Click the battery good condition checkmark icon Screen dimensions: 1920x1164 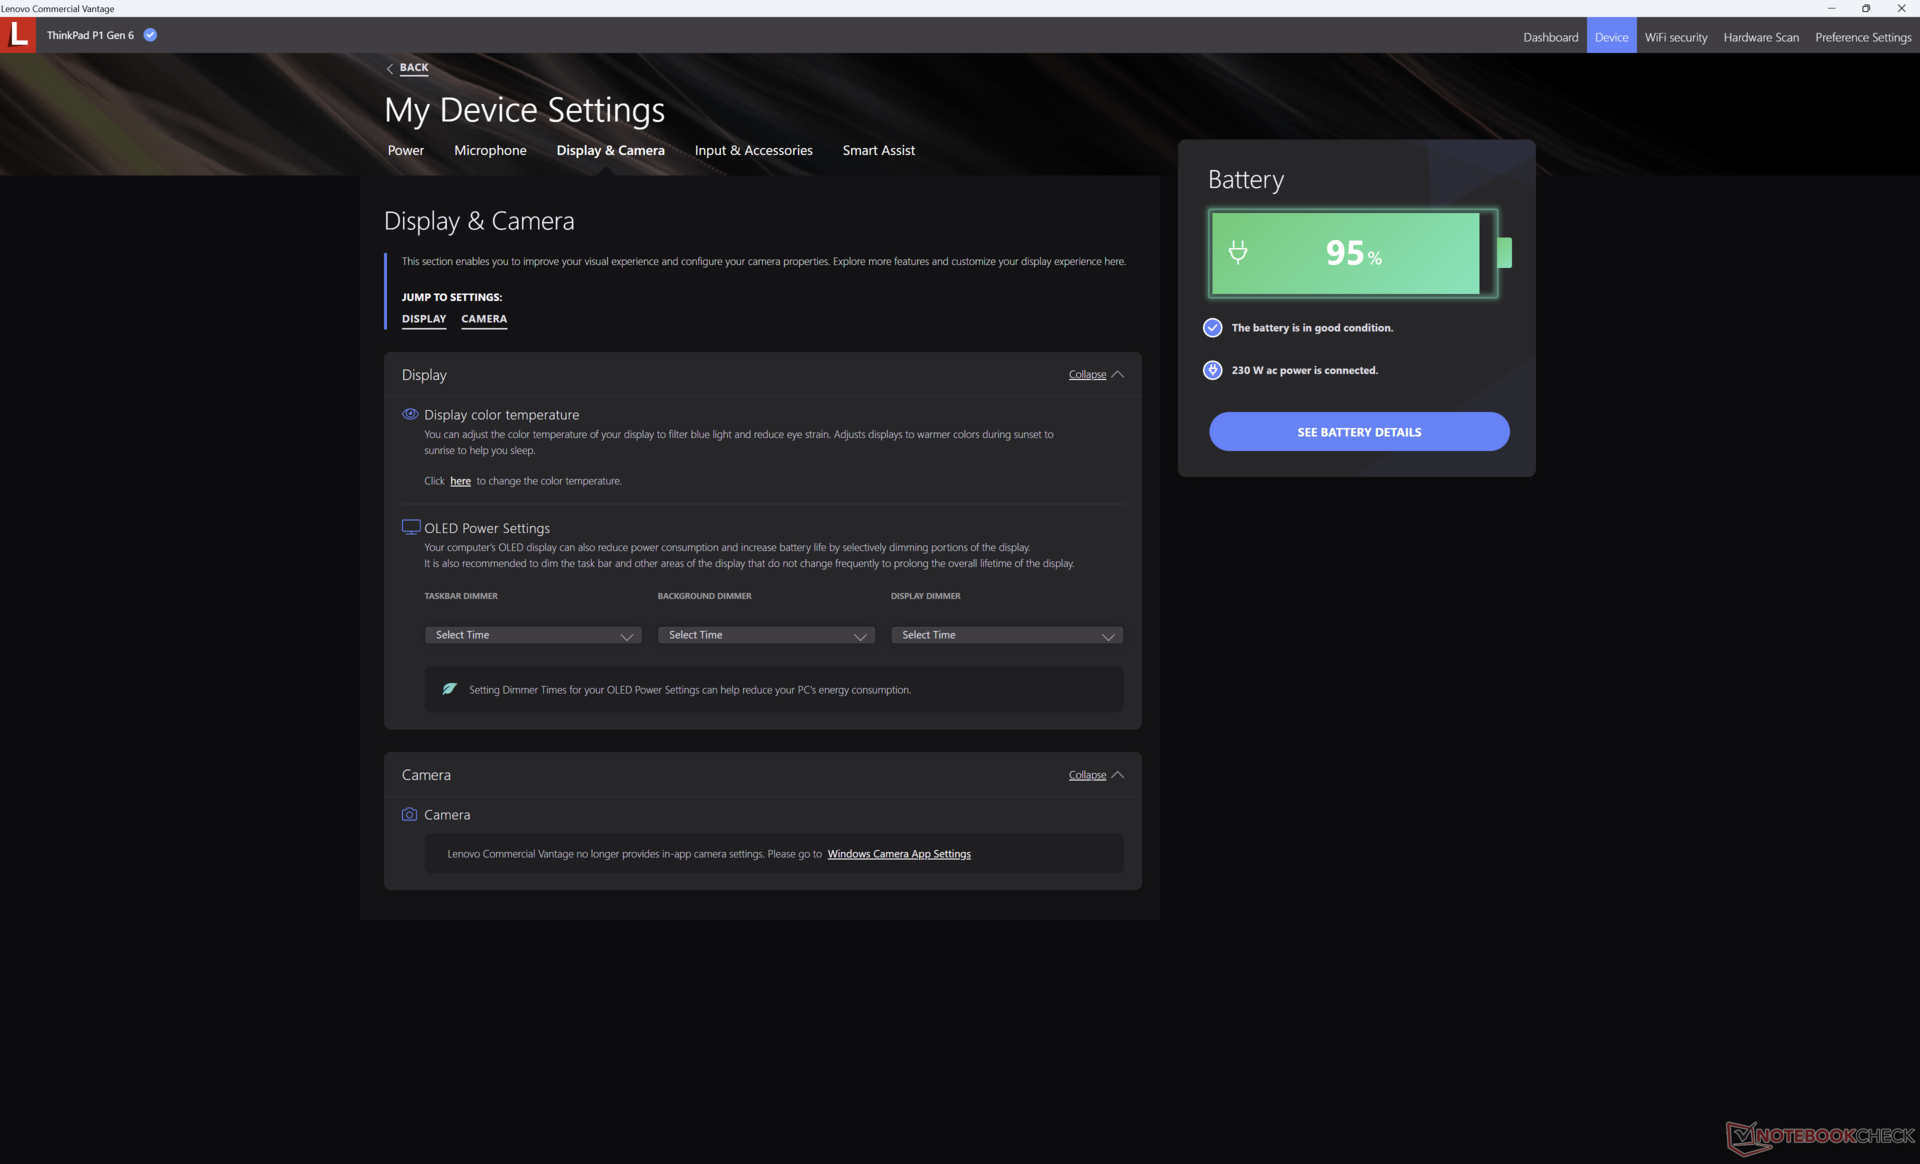(1212, 328)
